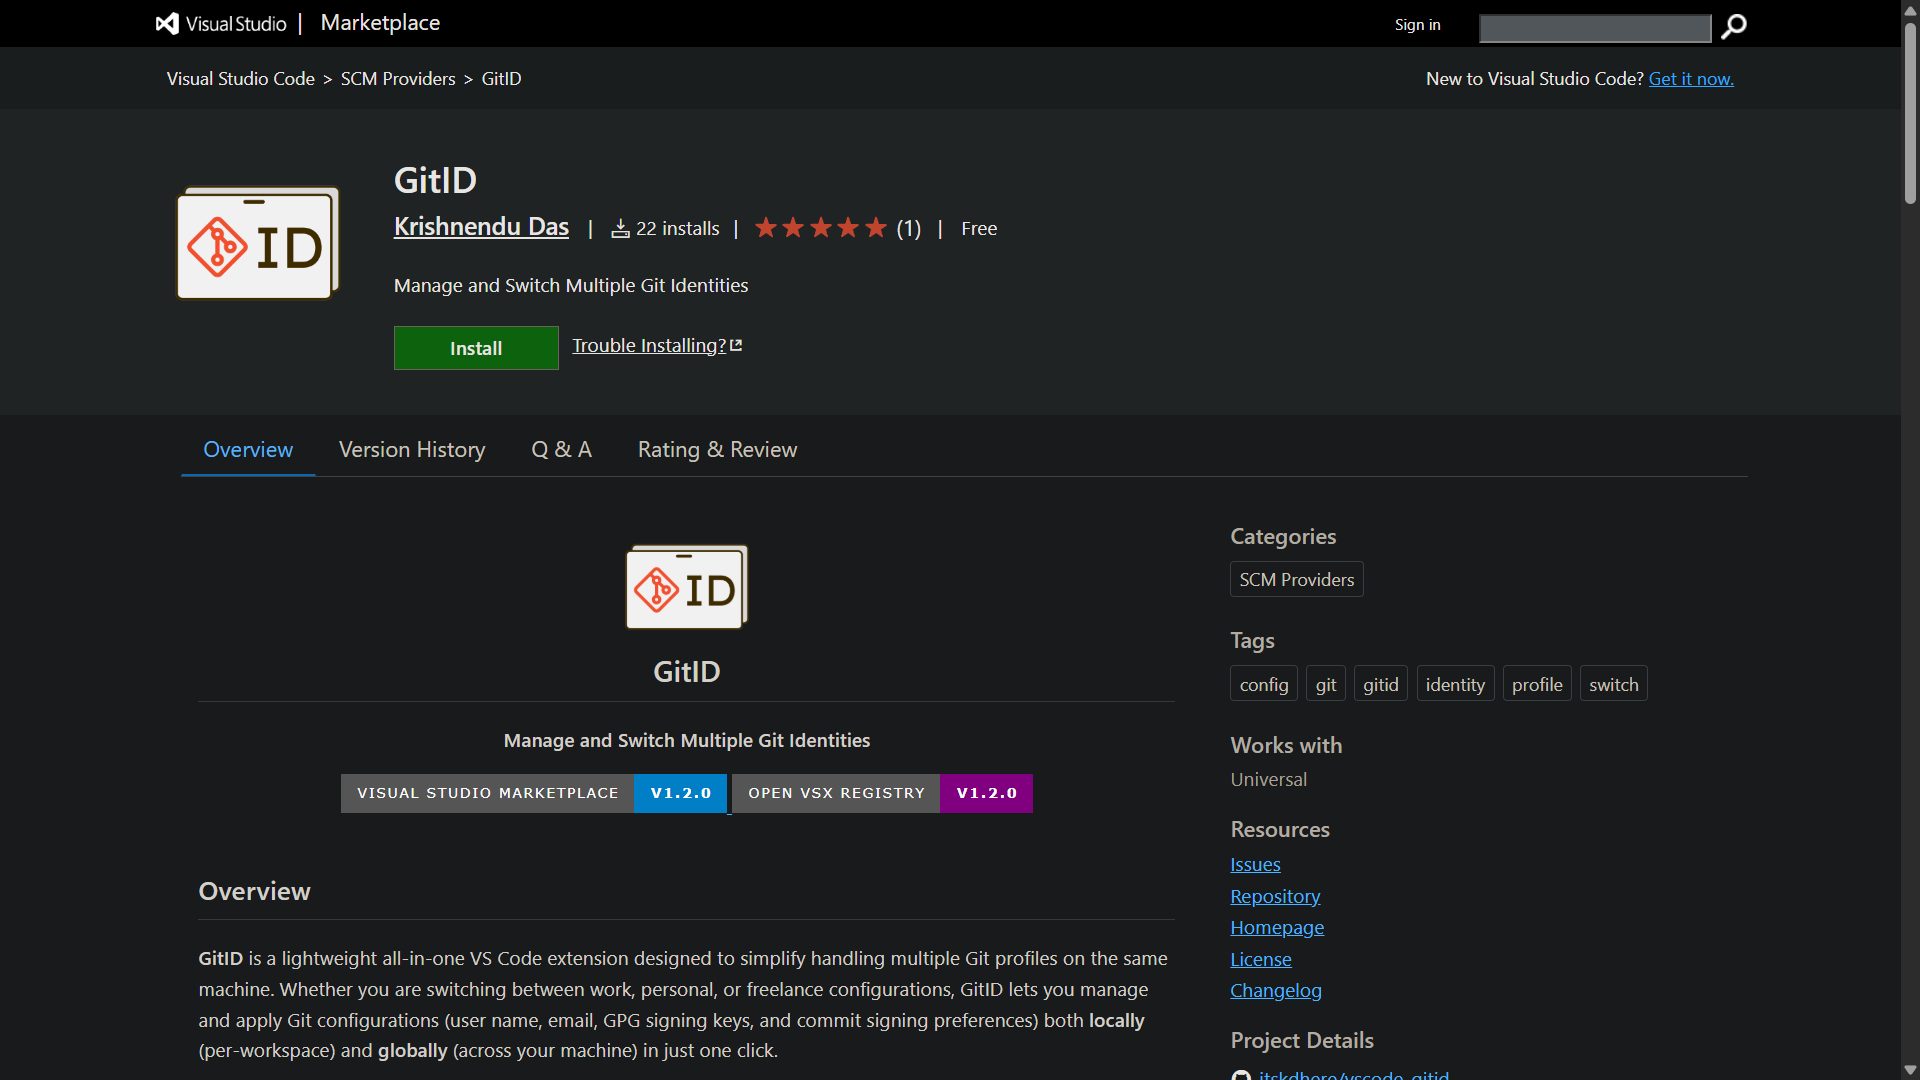The width and height of the screenshot is (1920, 1080).
Task: Click the Open VSX Registry v1.2.0 badge
Action: pyautogui.click(x=882, y=793)
